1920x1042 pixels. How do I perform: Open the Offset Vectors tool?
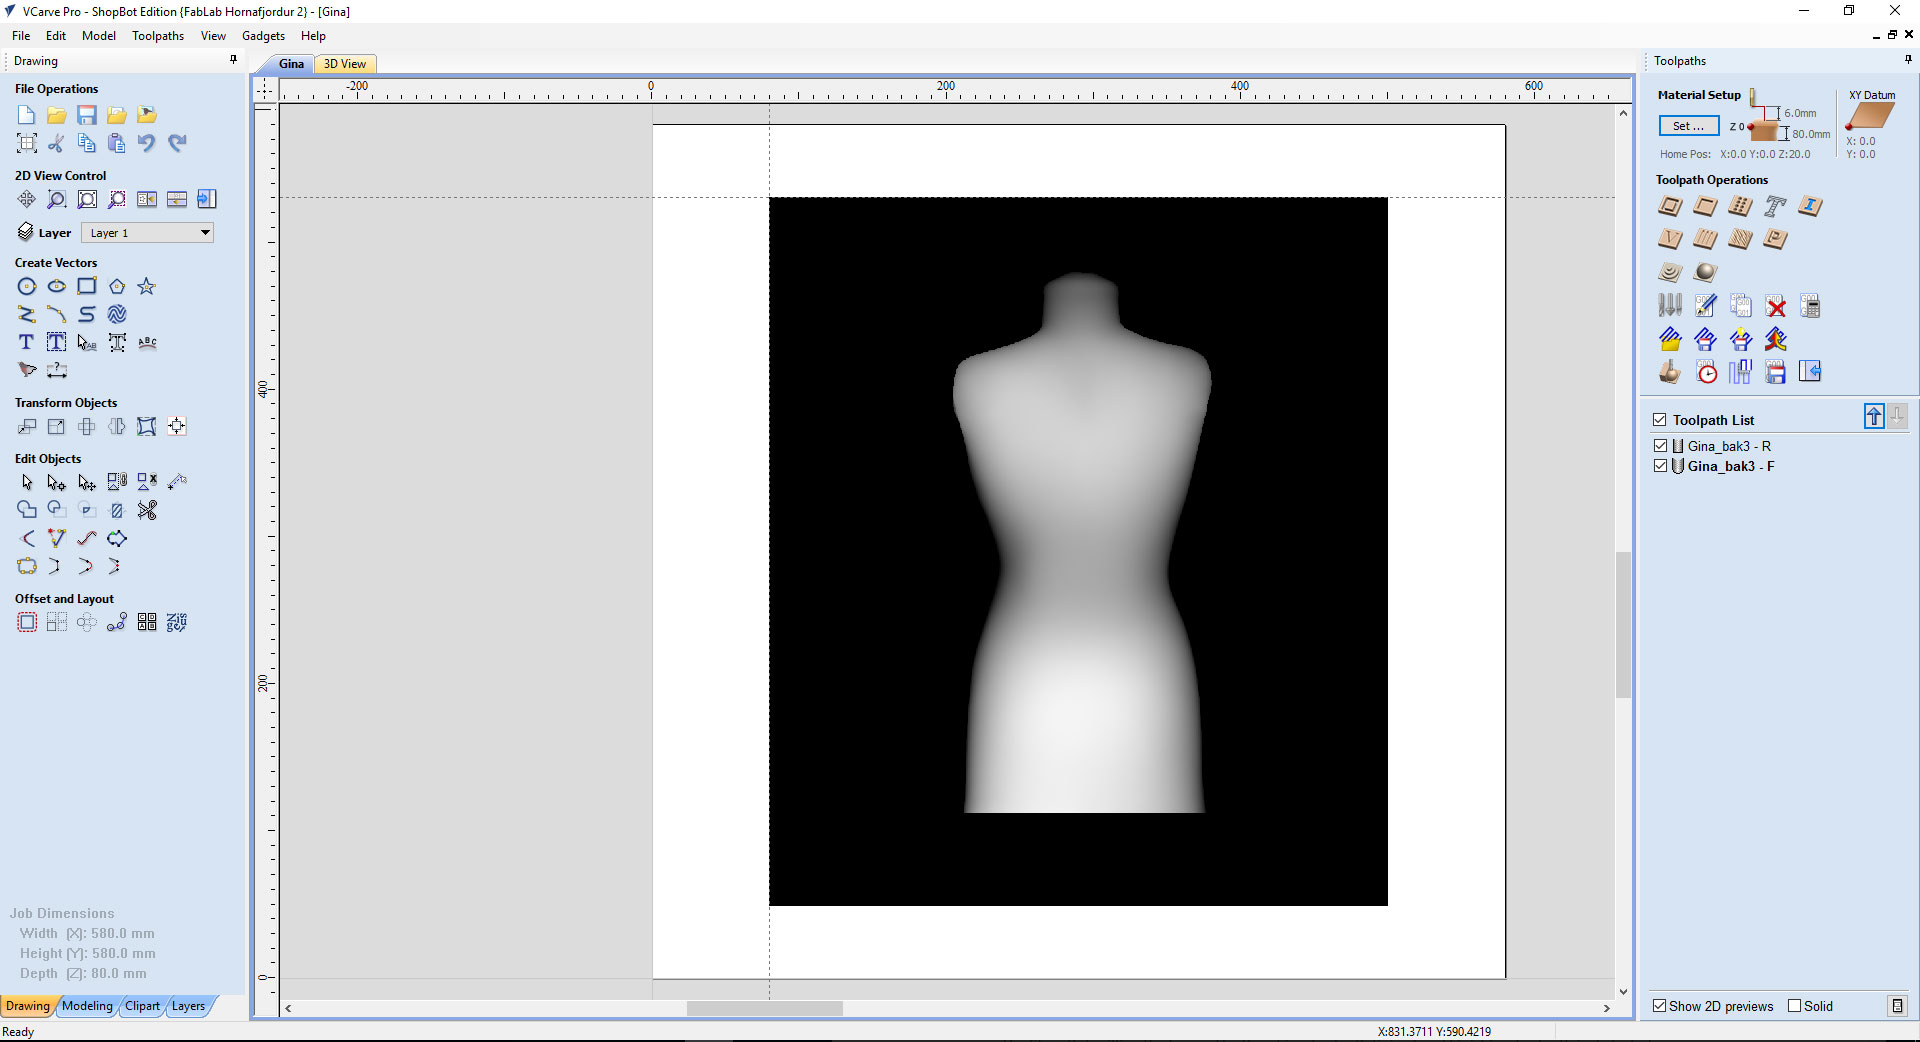(27, 622)
